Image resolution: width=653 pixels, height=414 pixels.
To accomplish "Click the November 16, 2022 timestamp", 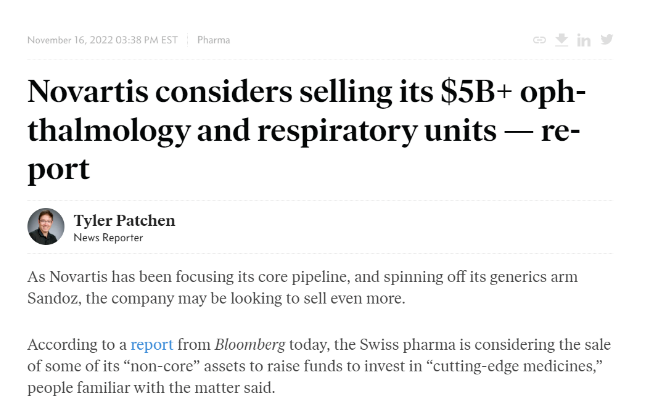I will point(102,40).
